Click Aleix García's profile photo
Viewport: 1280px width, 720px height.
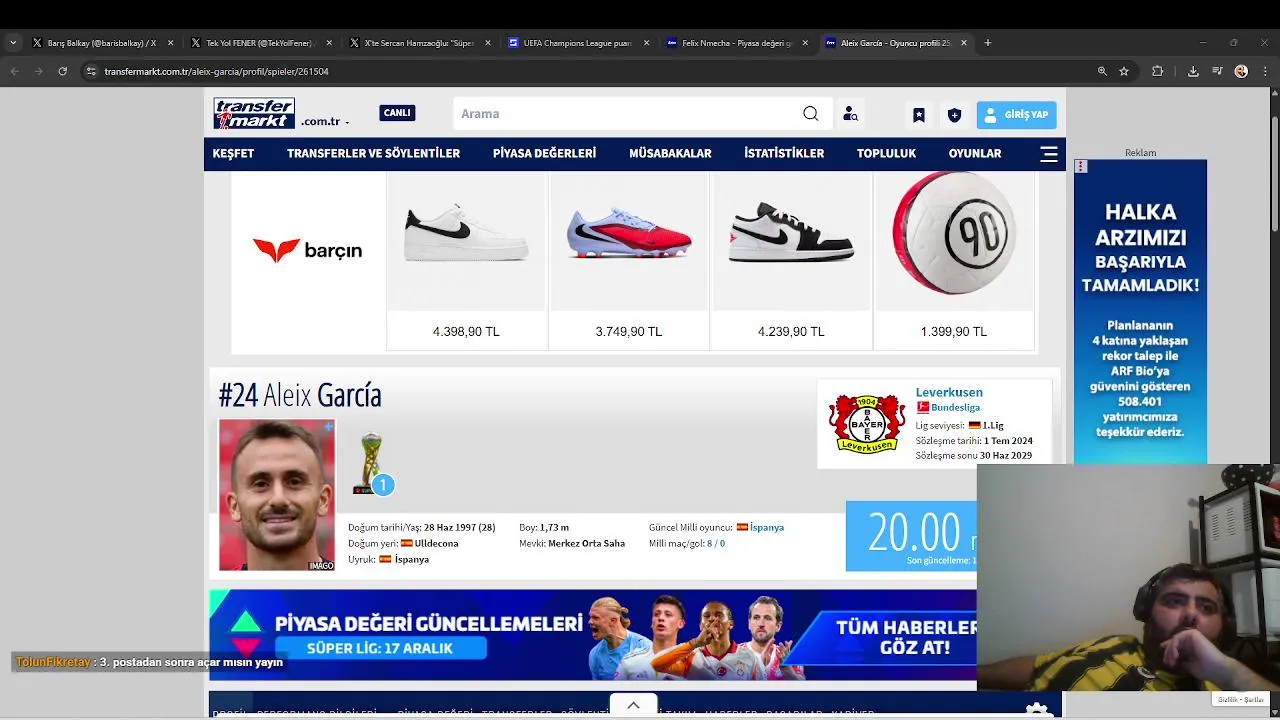click(277, 495)
